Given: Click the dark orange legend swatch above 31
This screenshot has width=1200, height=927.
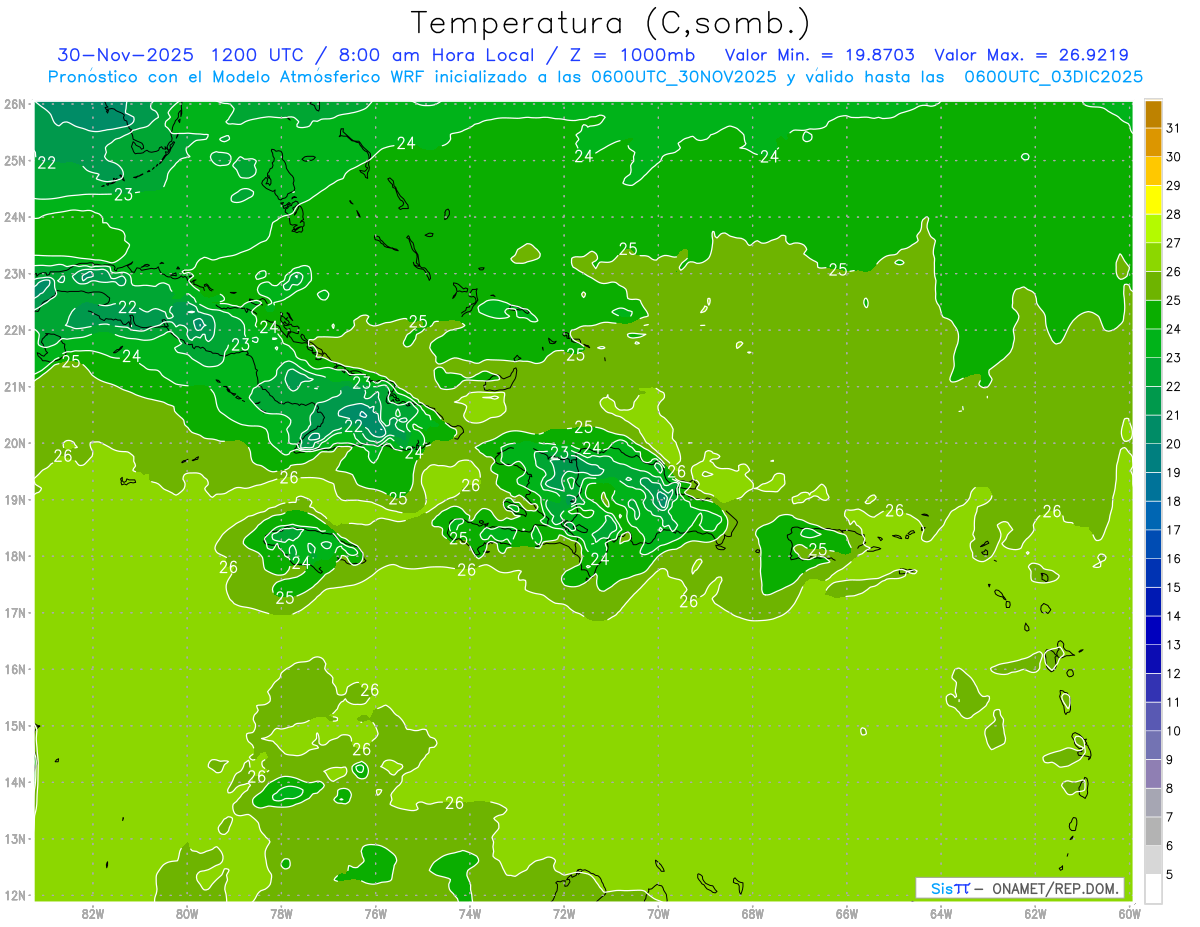Looking at the screenshot, I should click(1153, 114).
